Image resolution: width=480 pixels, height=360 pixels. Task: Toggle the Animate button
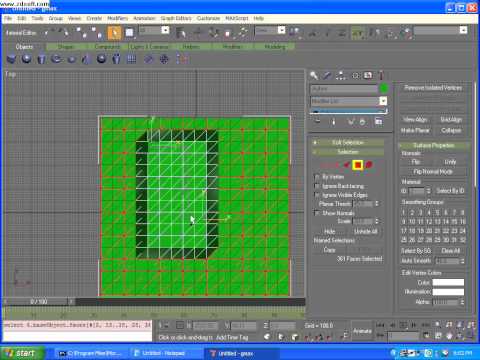(x=362, y=331)
